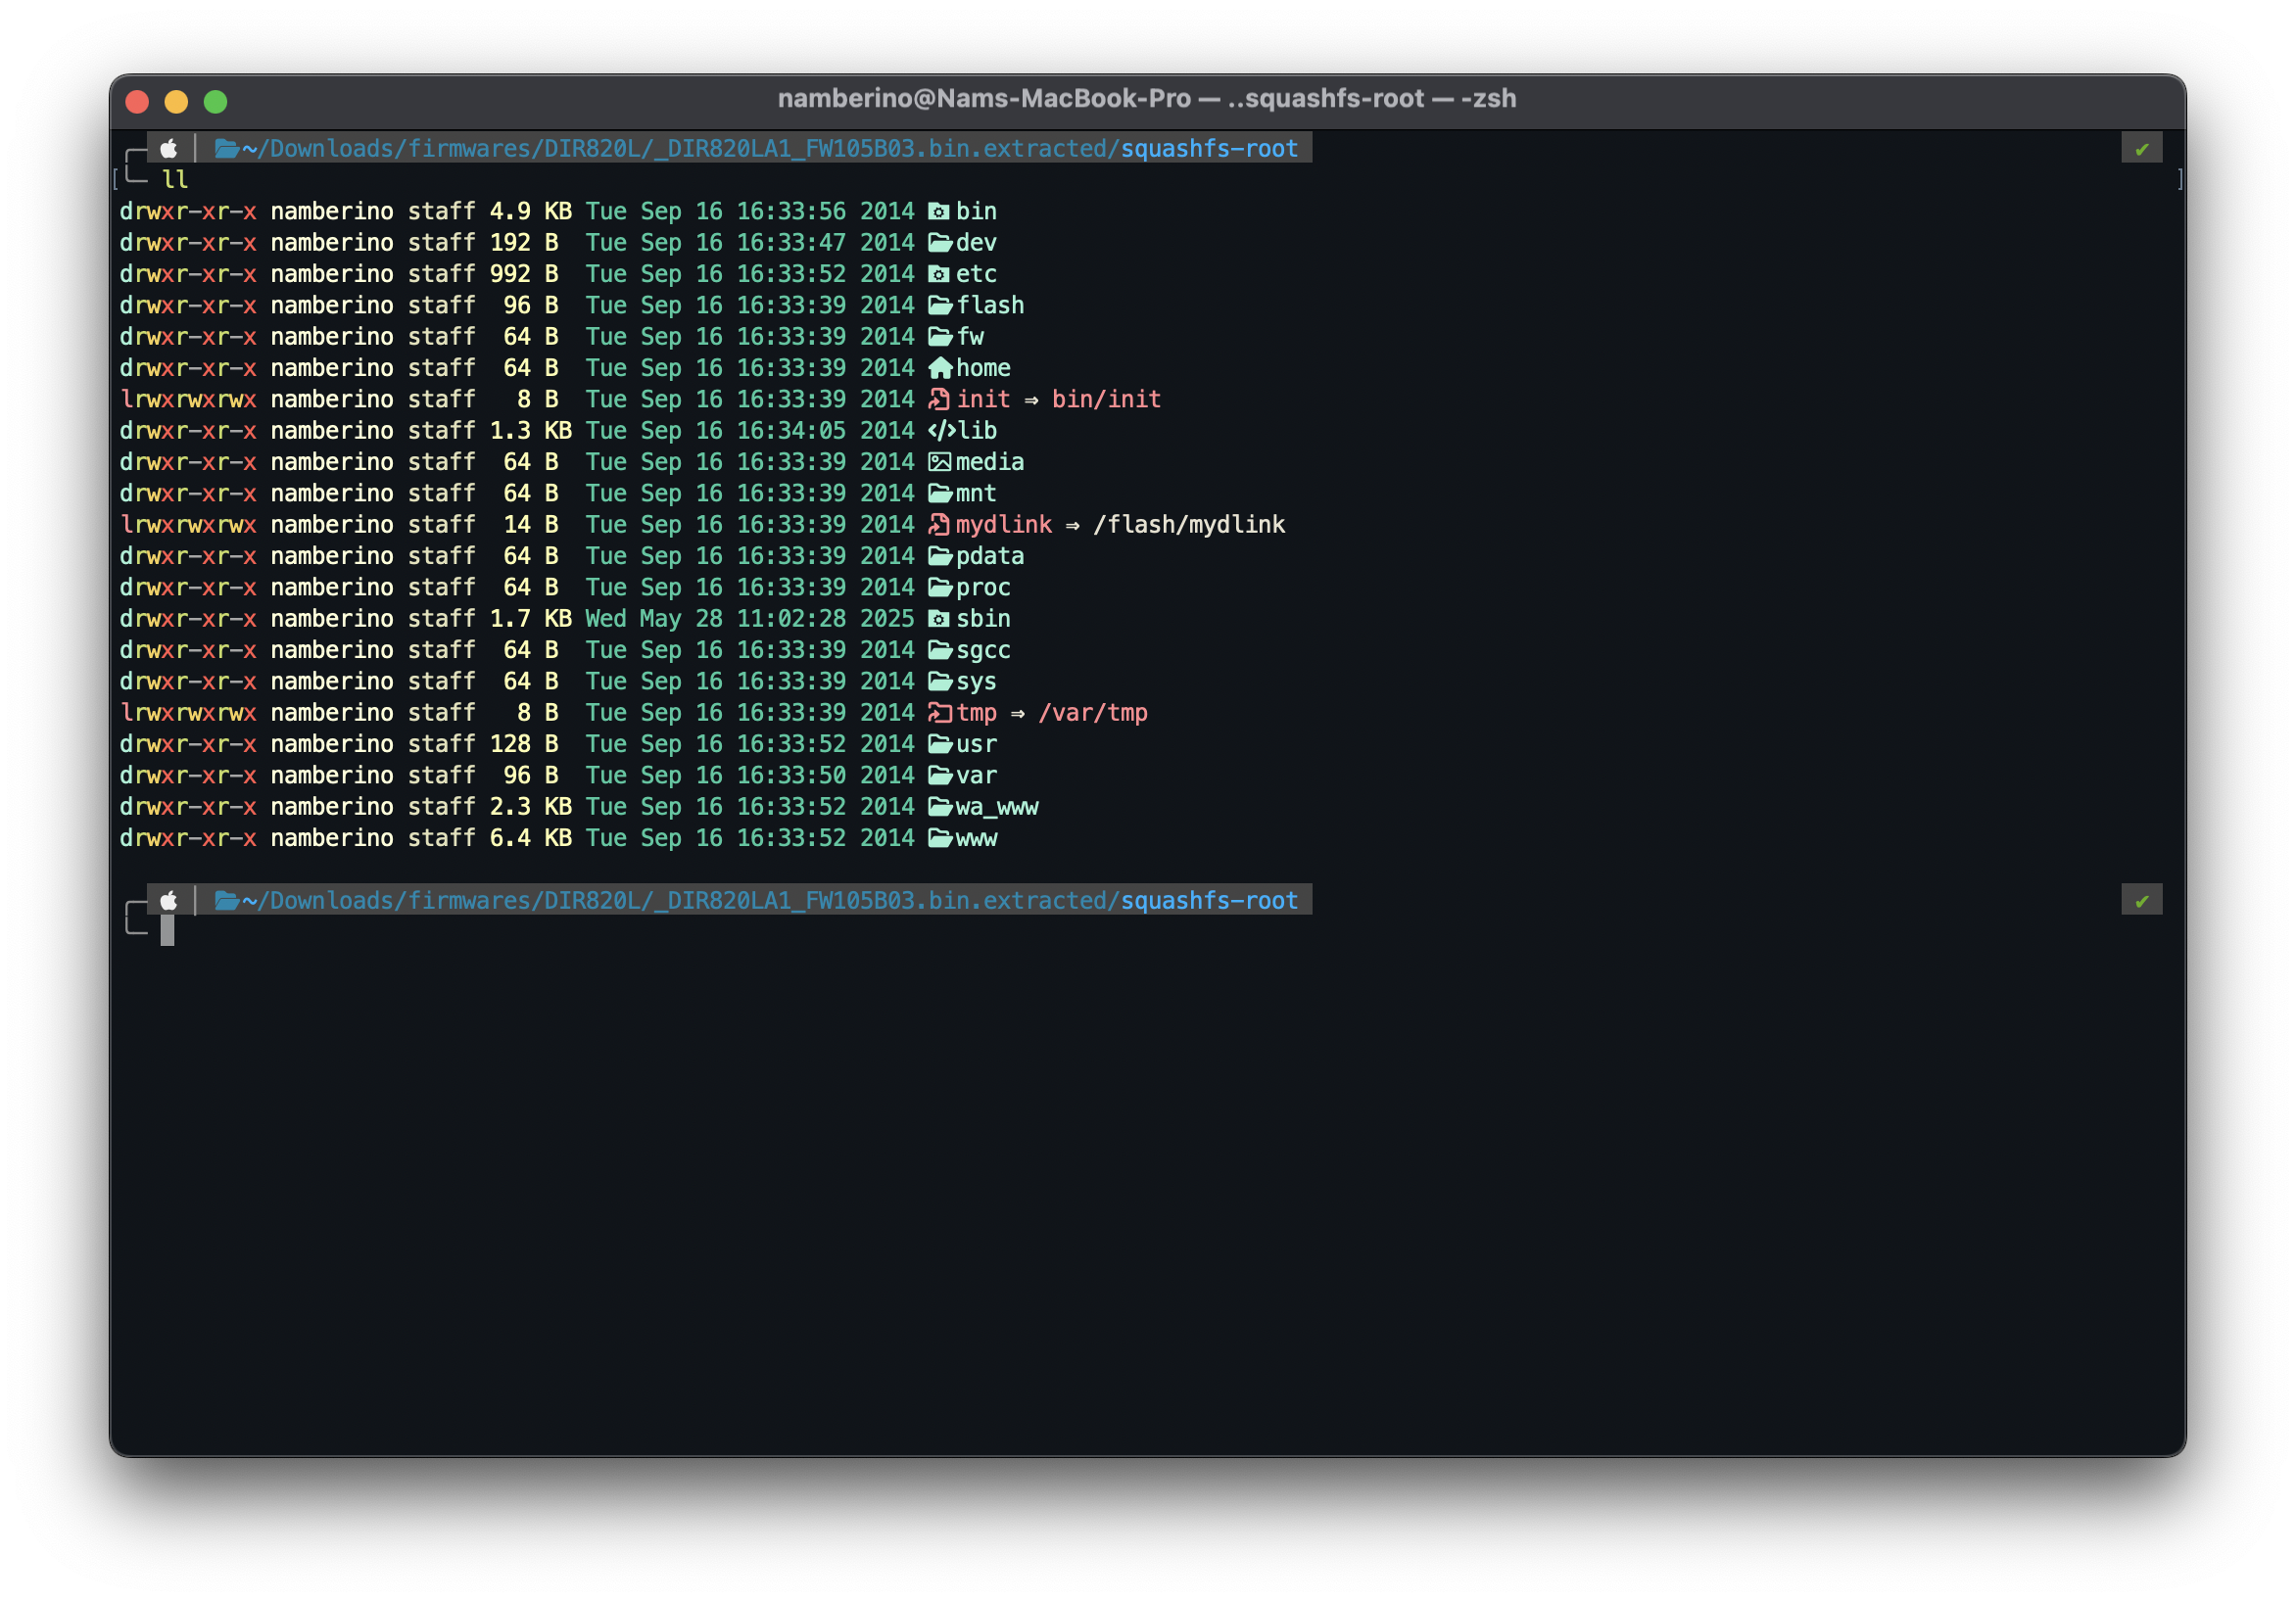
Task: Click the red close window button
Action: point(138,101)
